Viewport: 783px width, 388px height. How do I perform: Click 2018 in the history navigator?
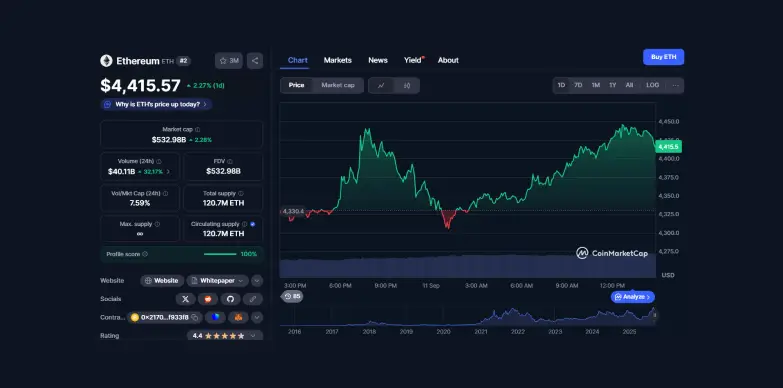[369, 332]
